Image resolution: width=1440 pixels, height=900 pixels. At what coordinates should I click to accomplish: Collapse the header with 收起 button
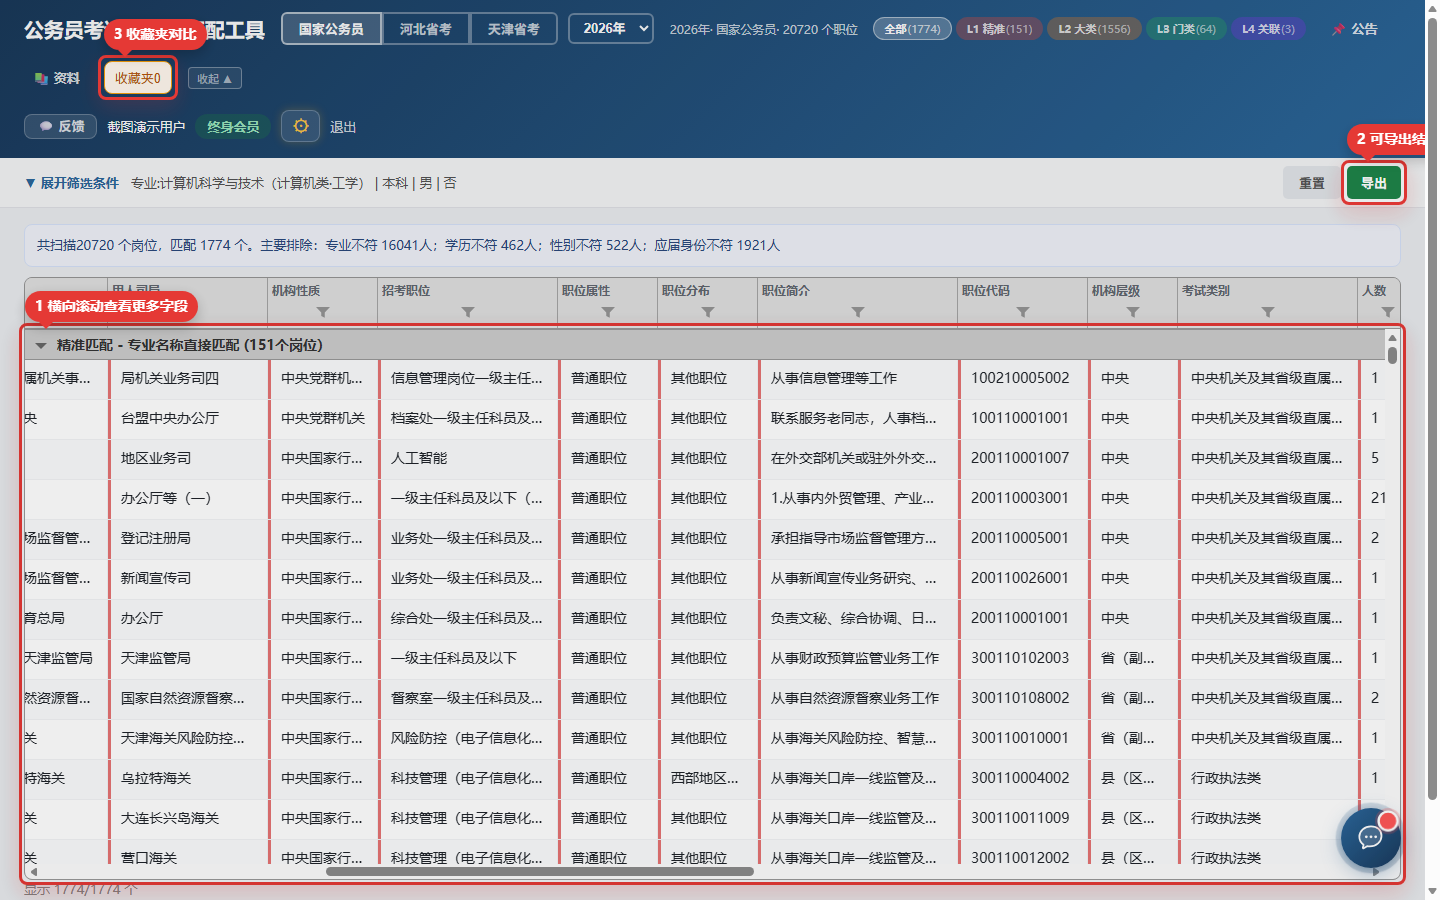215,78
